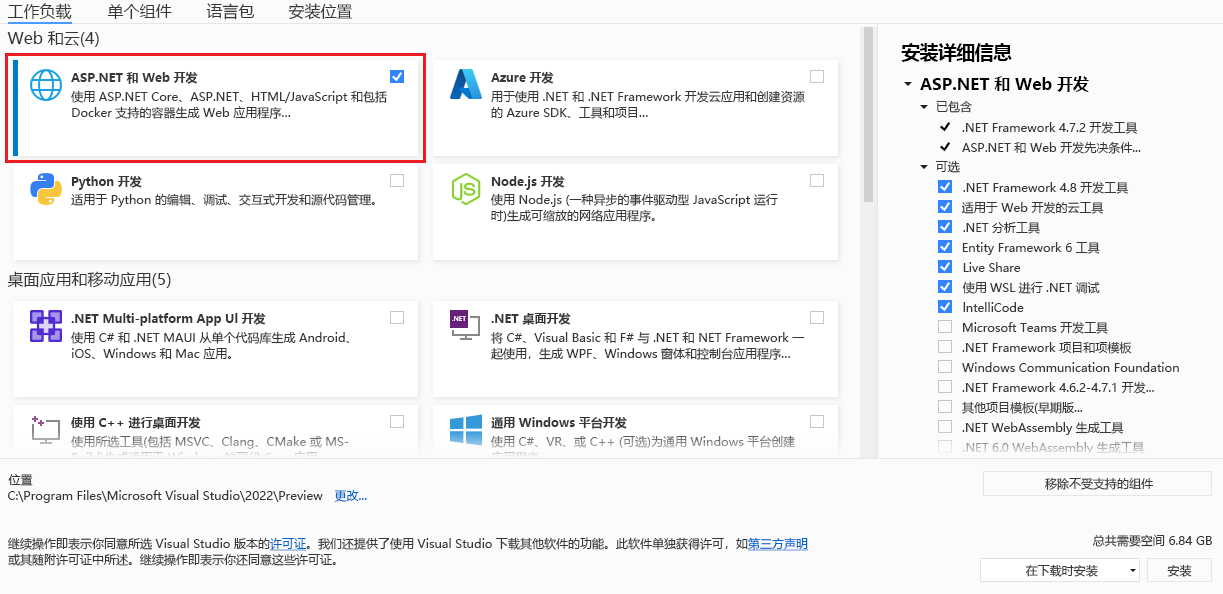Click the Universal Windows Platform logo icon
Viewport: 1223px width, 594px height.
pyautogui.click(x=466, y=430)
